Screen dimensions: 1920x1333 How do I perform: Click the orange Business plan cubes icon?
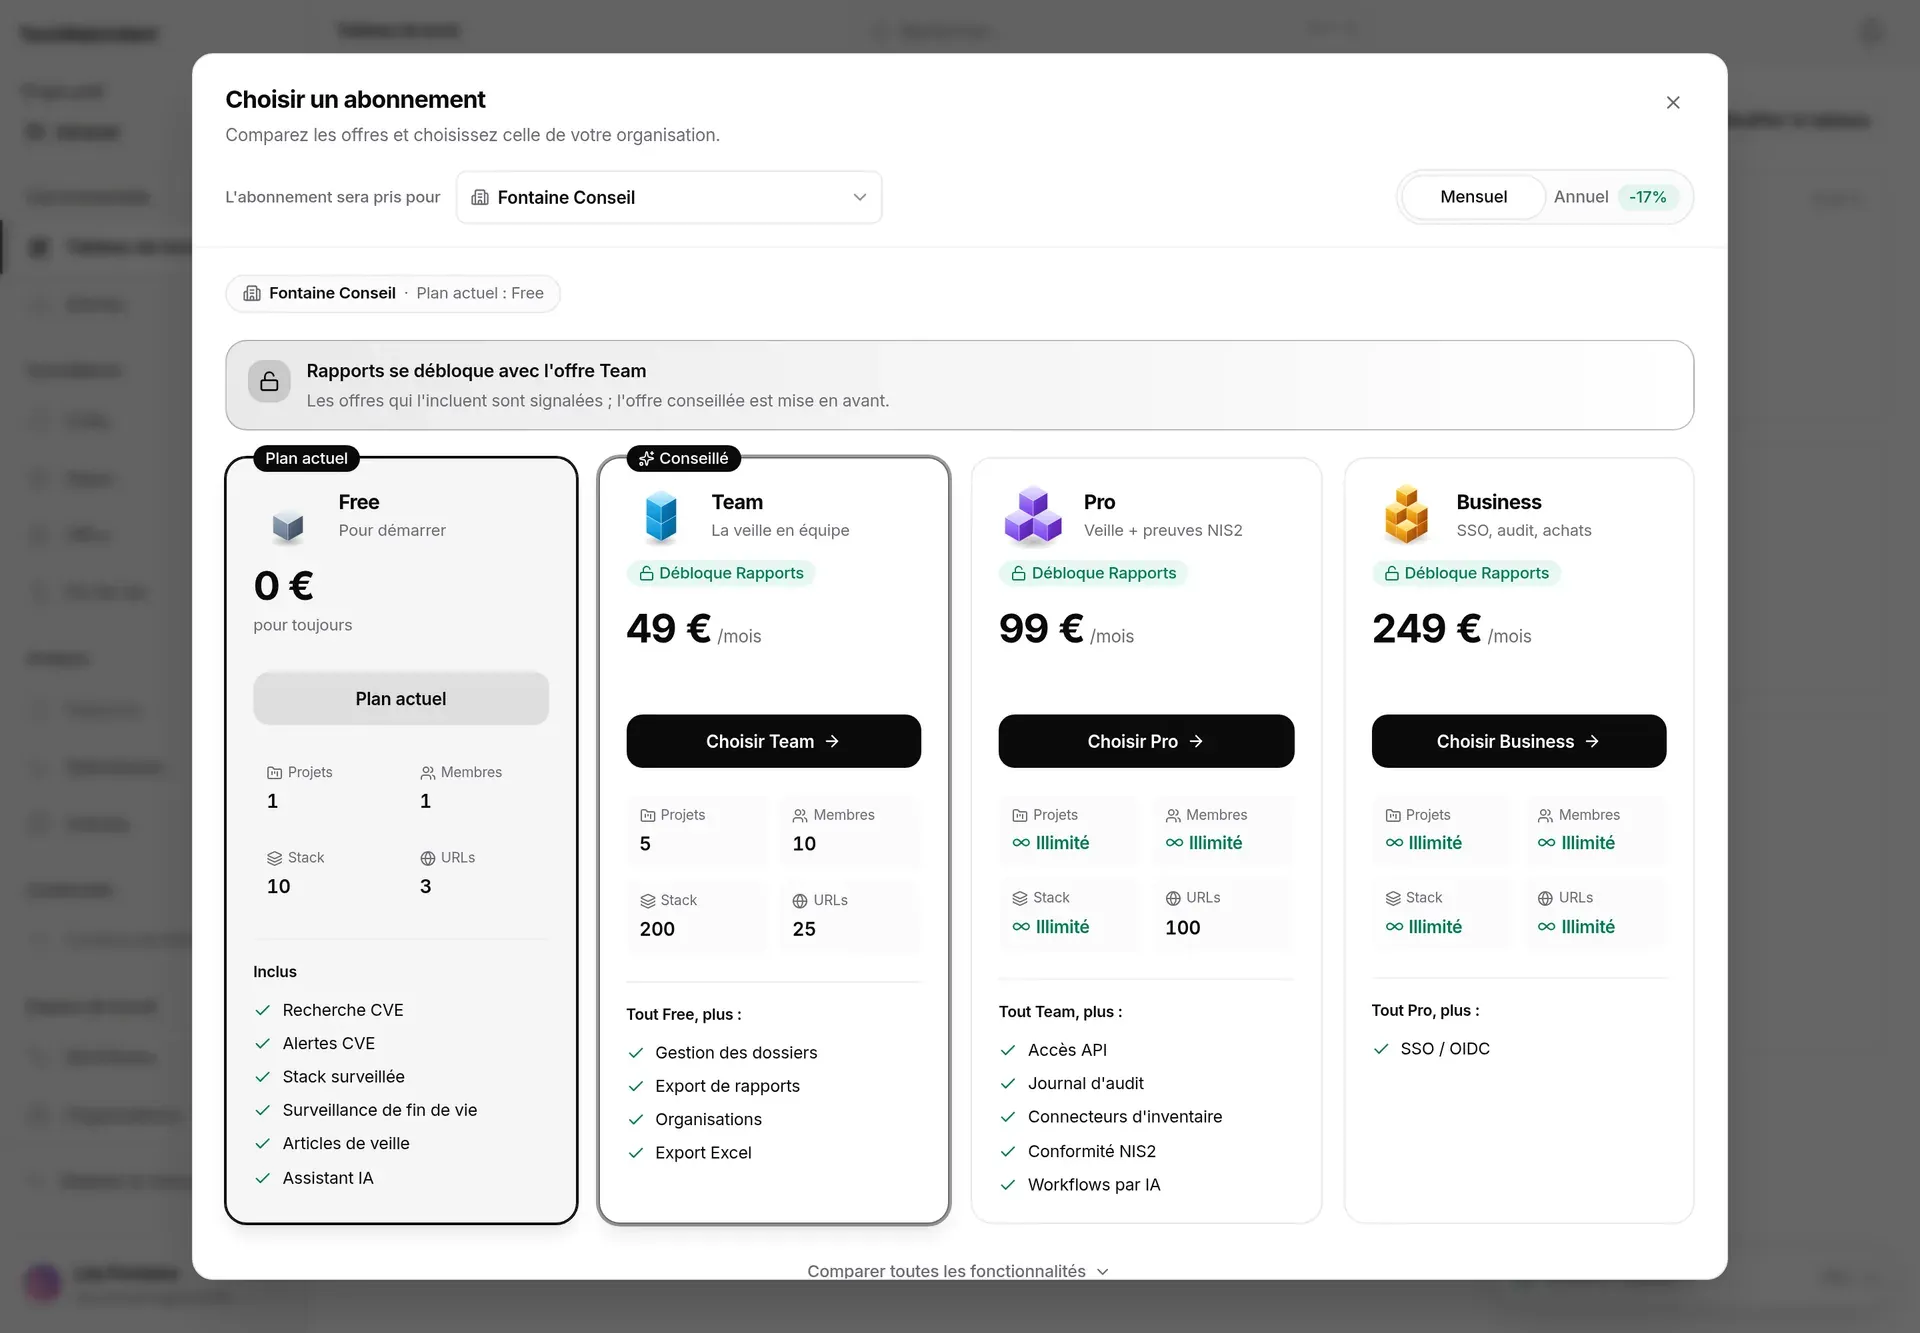[x=1406, y=515]
